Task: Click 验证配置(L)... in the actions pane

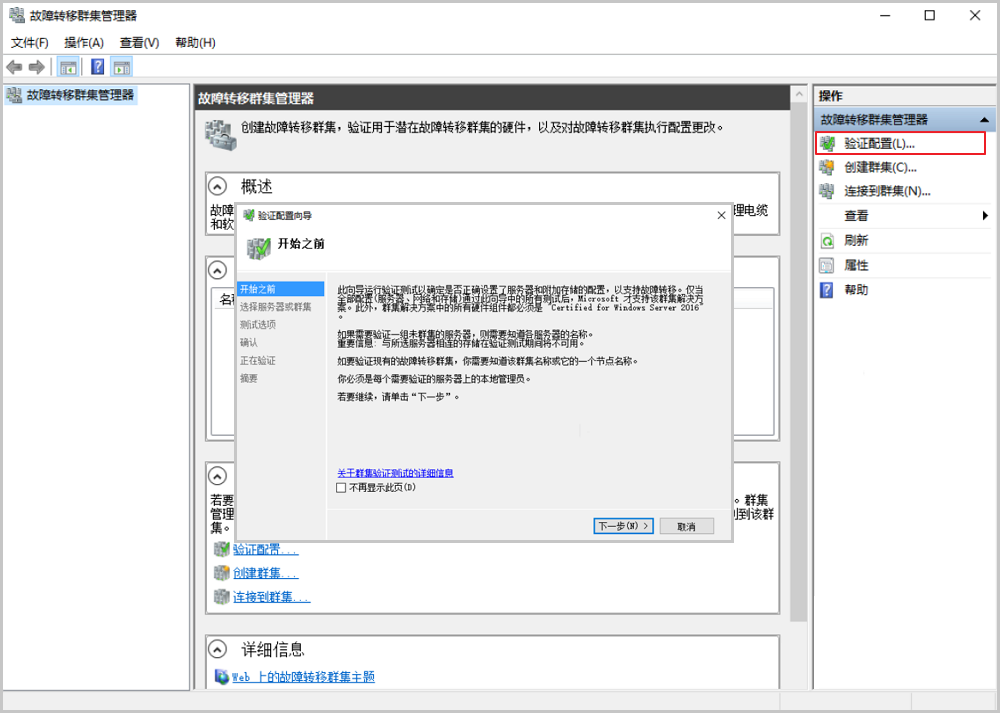Action: 879,143
